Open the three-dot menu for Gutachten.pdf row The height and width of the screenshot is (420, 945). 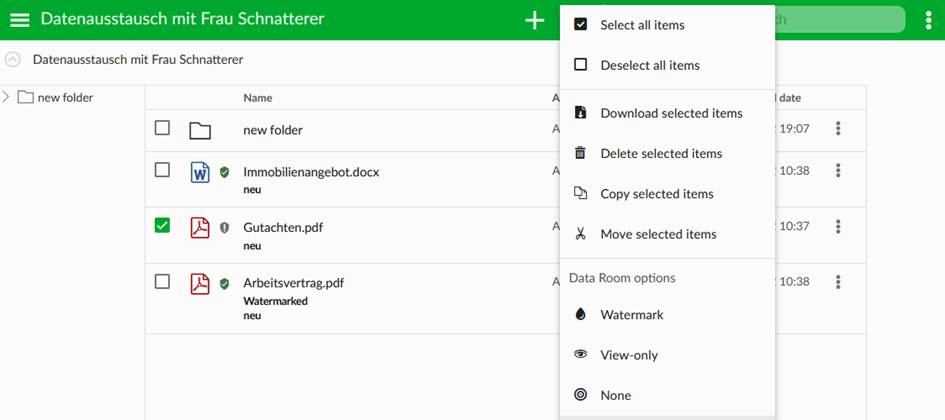point(838,227)
